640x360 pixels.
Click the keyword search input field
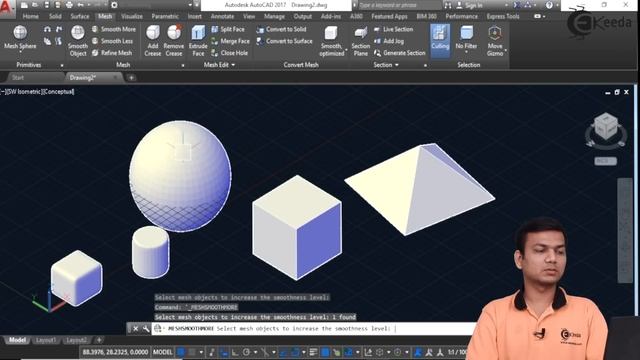tap(398, 5)
